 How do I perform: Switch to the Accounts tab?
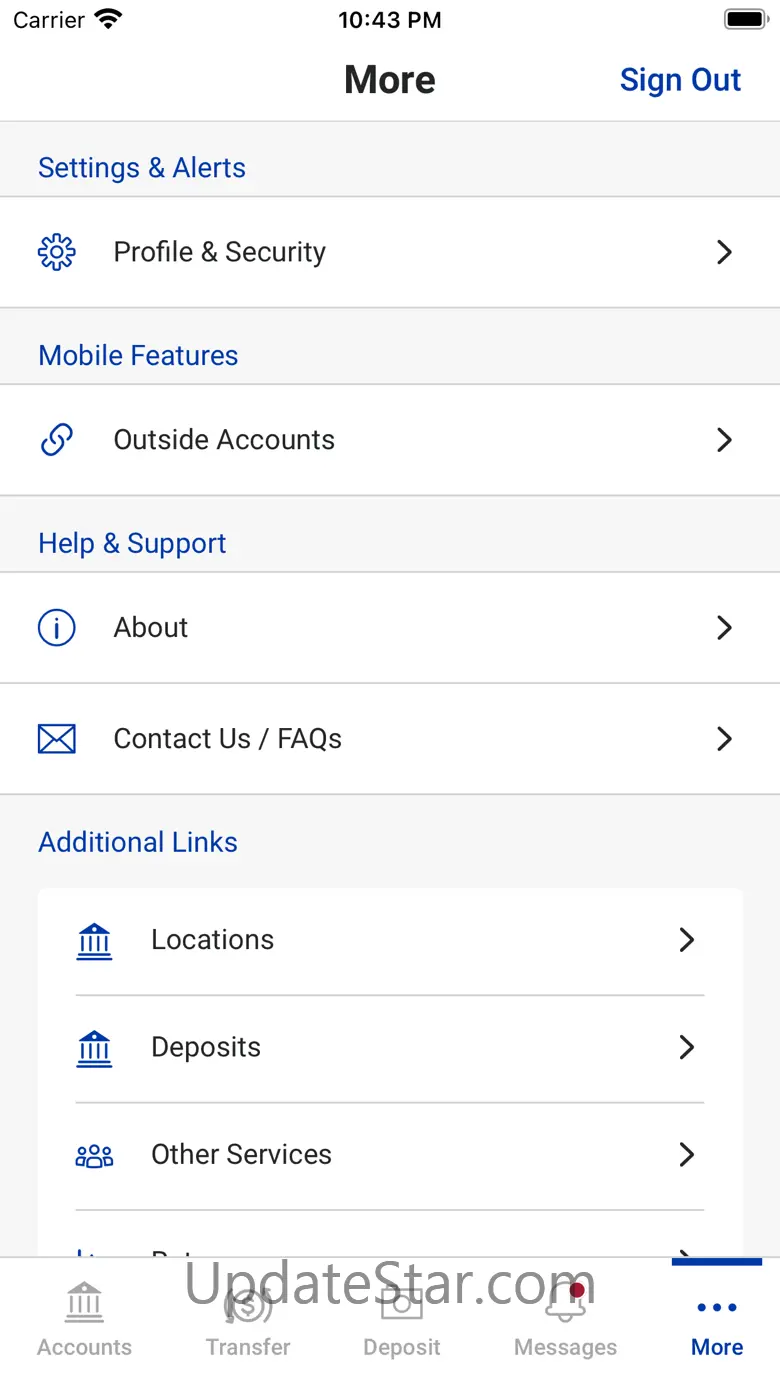(85, 1320)
